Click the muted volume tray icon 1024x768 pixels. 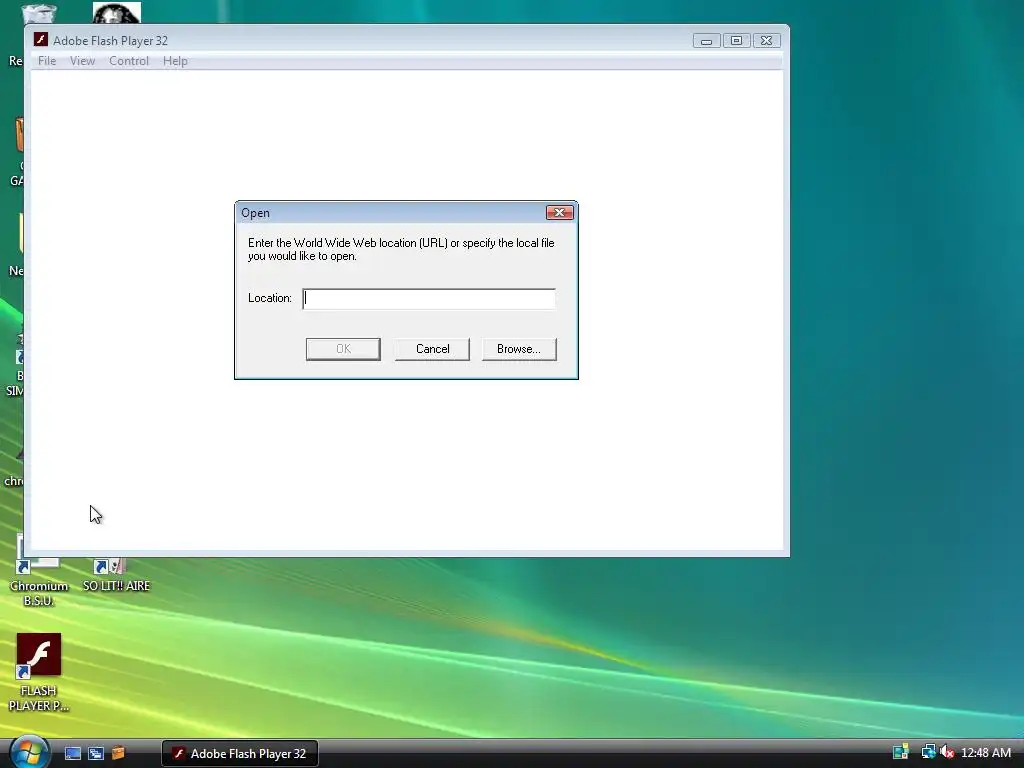coord(947,753)
